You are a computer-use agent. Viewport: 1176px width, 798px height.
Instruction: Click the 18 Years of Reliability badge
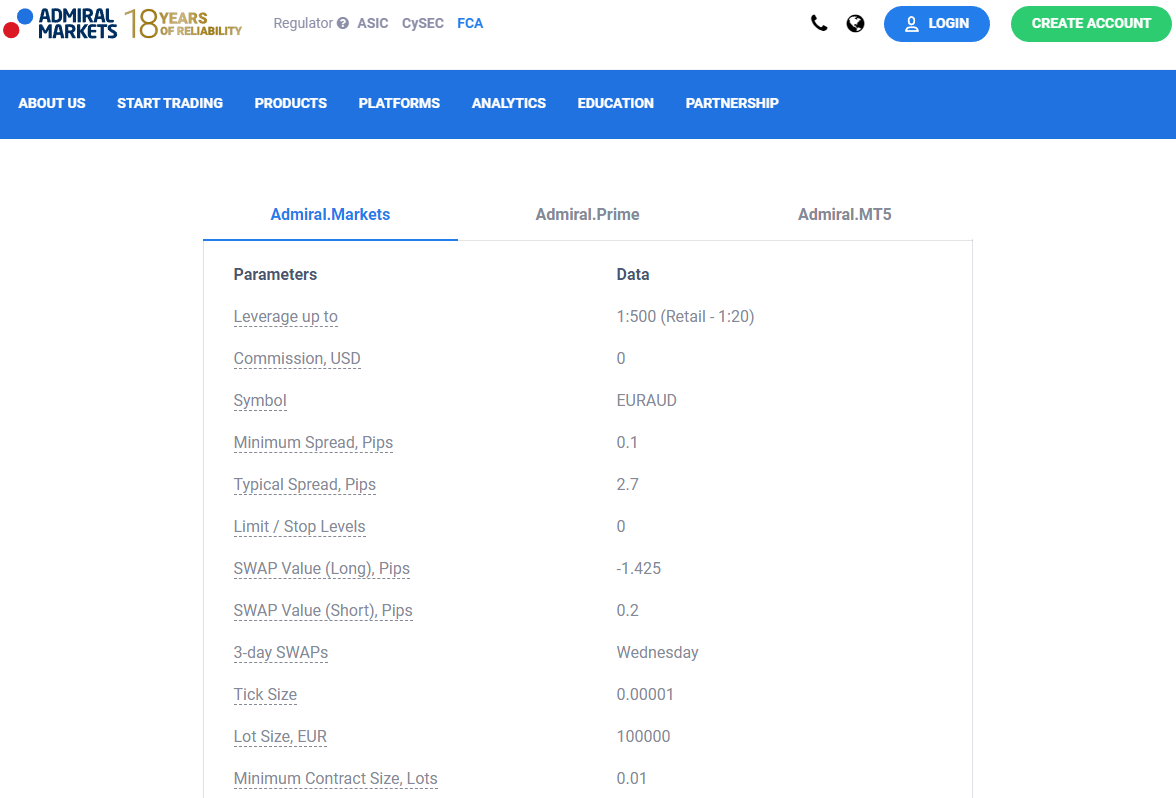183,23
